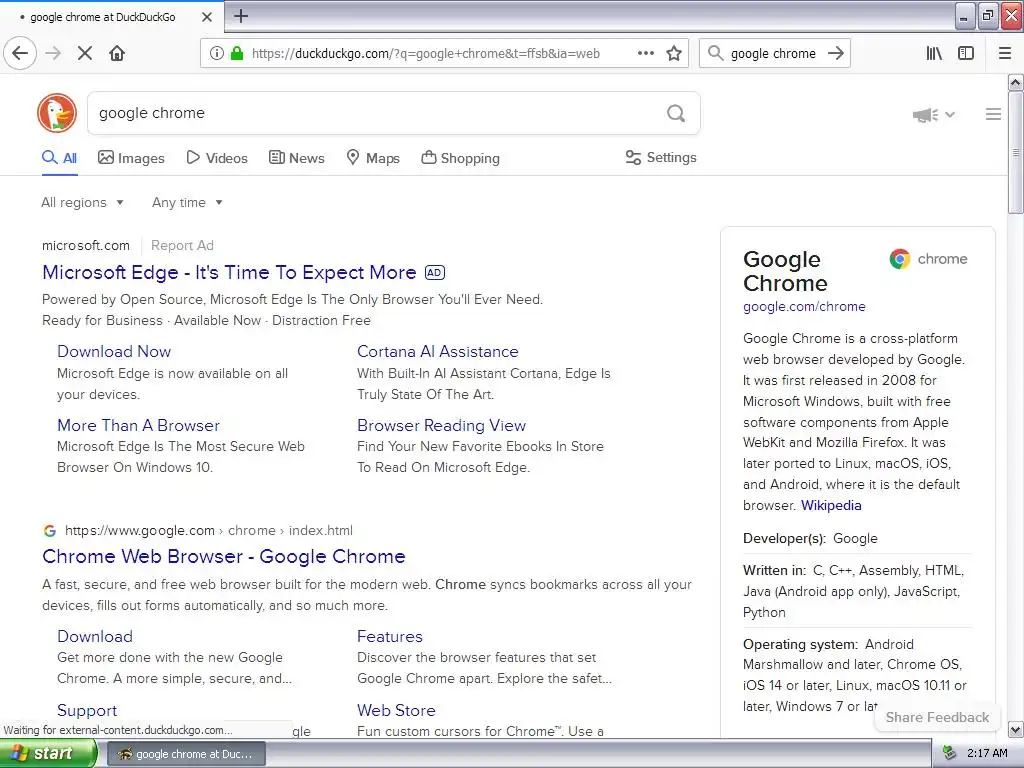Viewport: 1024px width, 768px height.
Task: Switch to the Videos tab
Action: pos(217,157)
